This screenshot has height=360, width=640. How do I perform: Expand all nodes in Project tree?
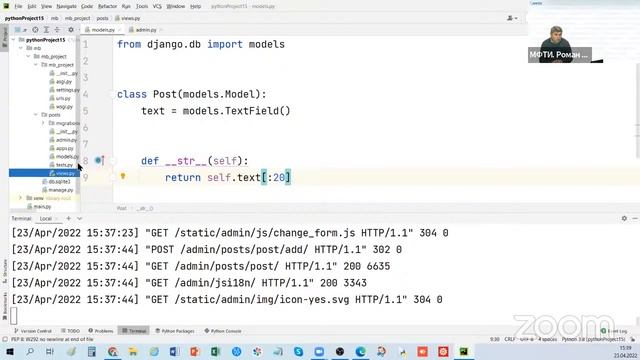click(46, 30)
